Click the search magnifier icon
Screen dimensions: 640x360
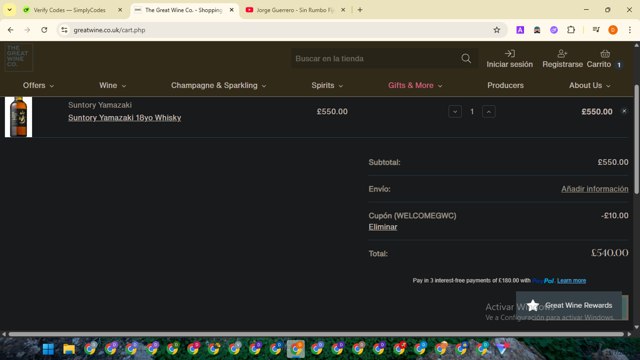pos(466,58)
